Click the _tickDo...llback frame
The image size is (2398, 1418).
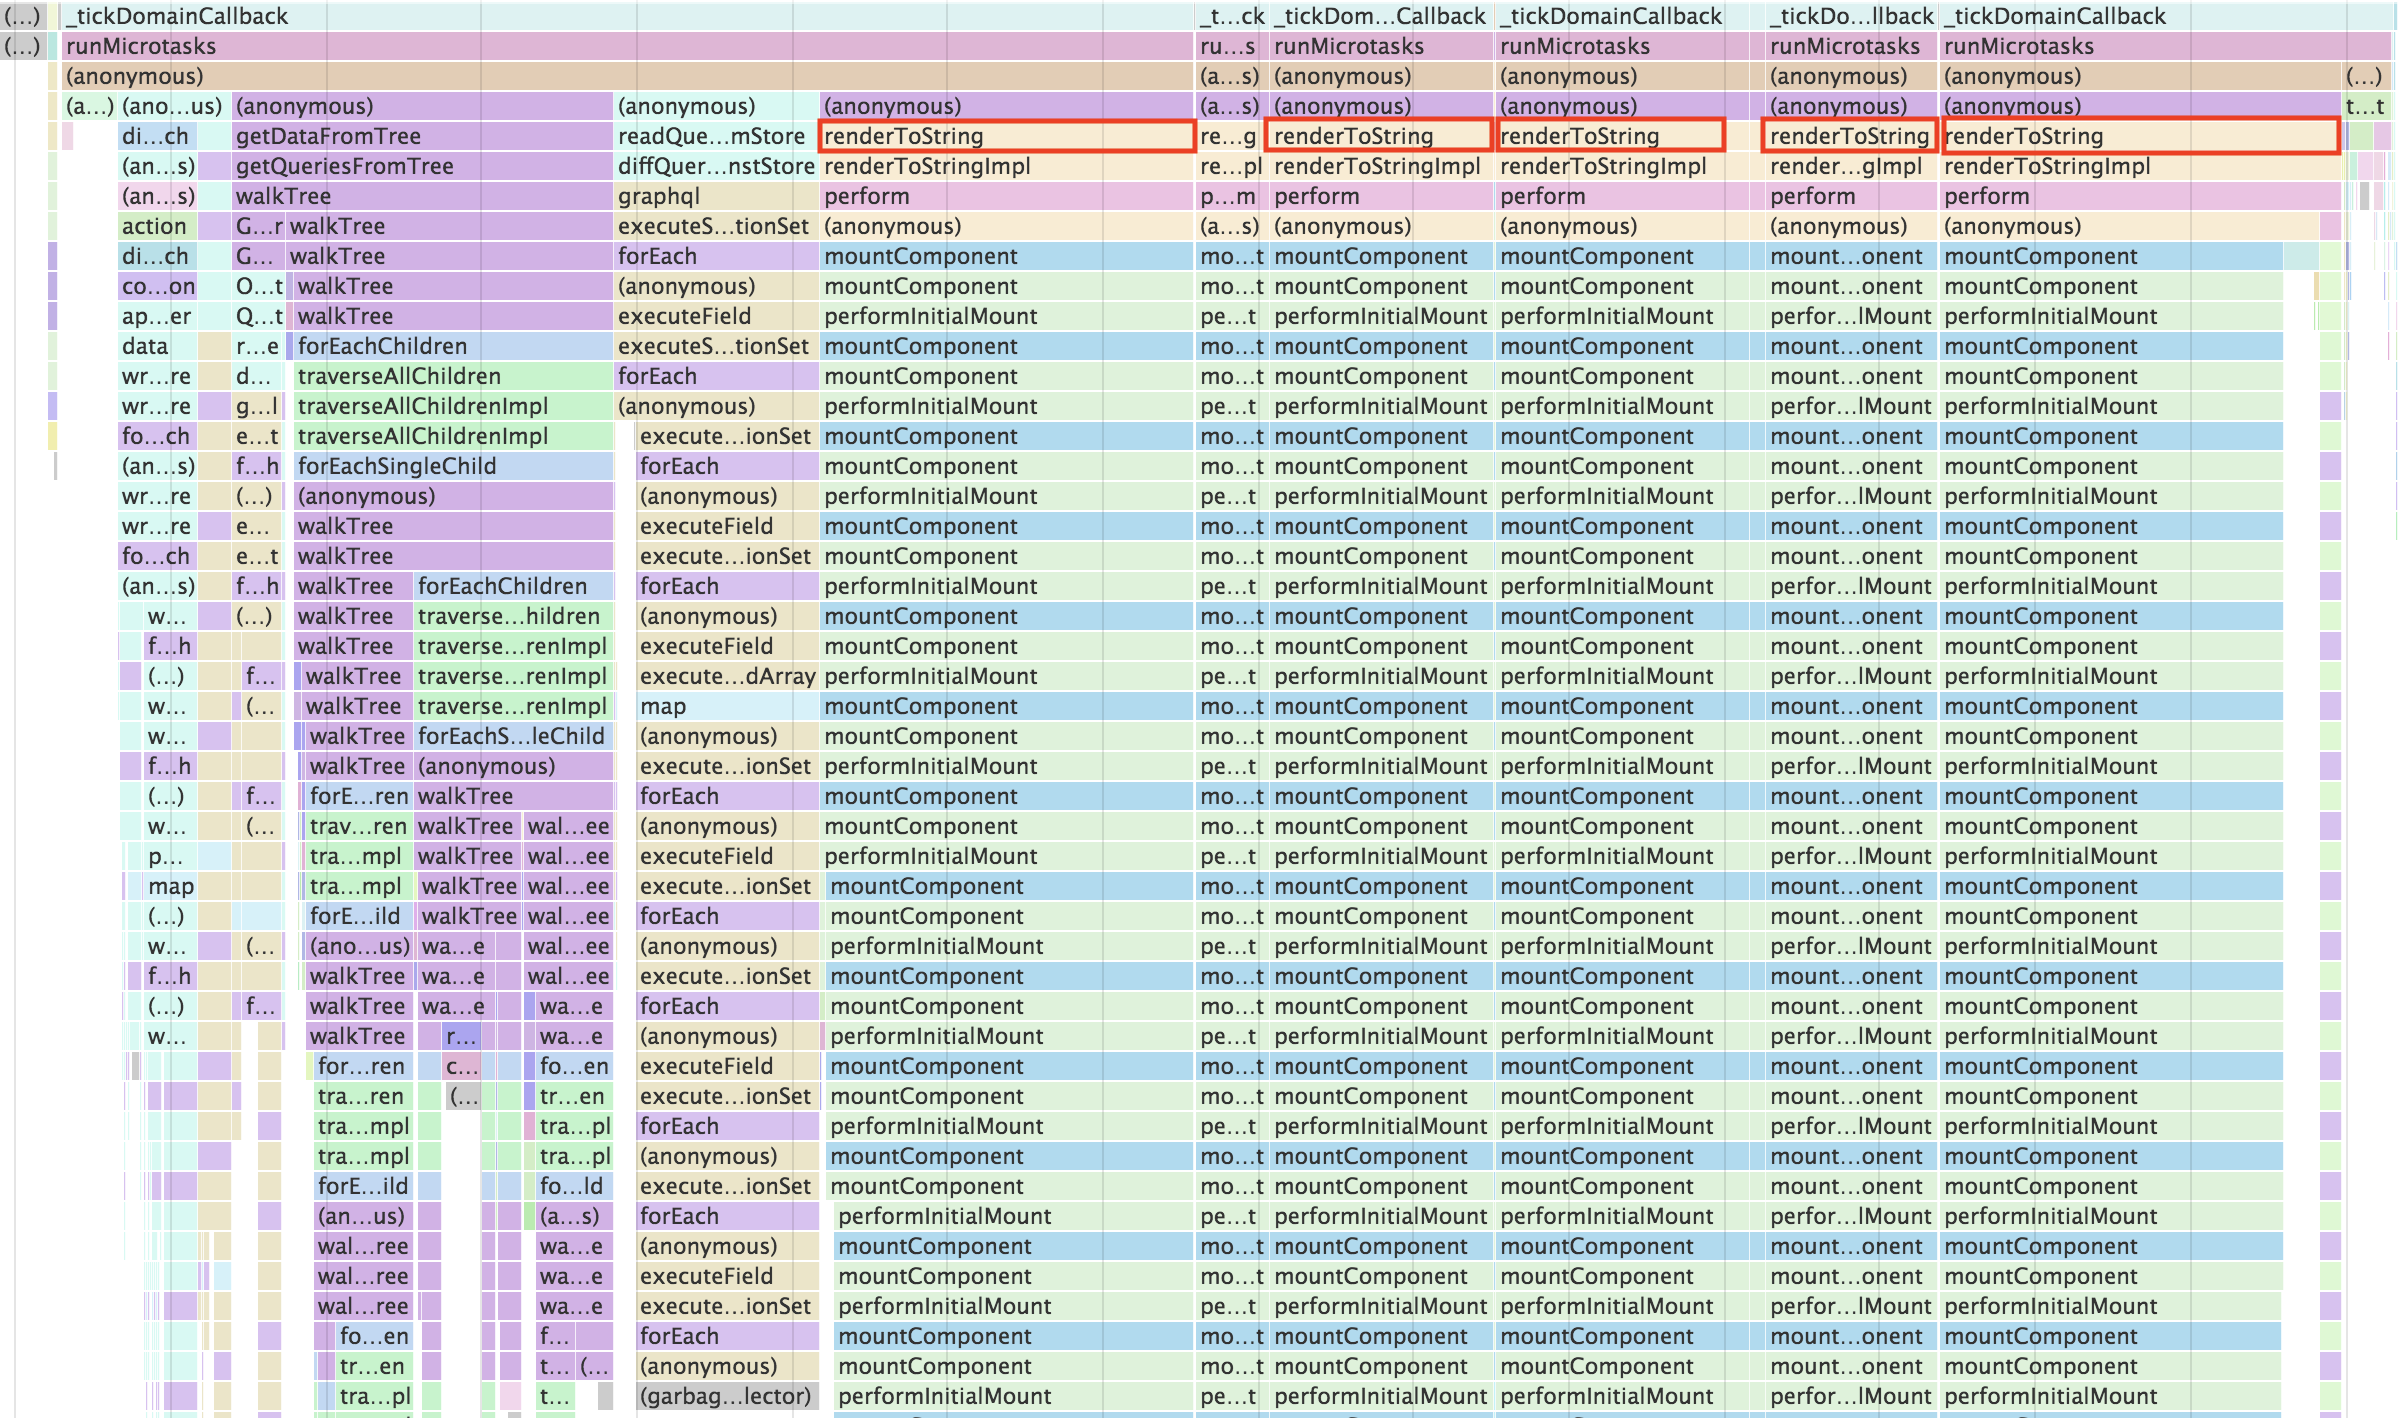[1850, 16]
